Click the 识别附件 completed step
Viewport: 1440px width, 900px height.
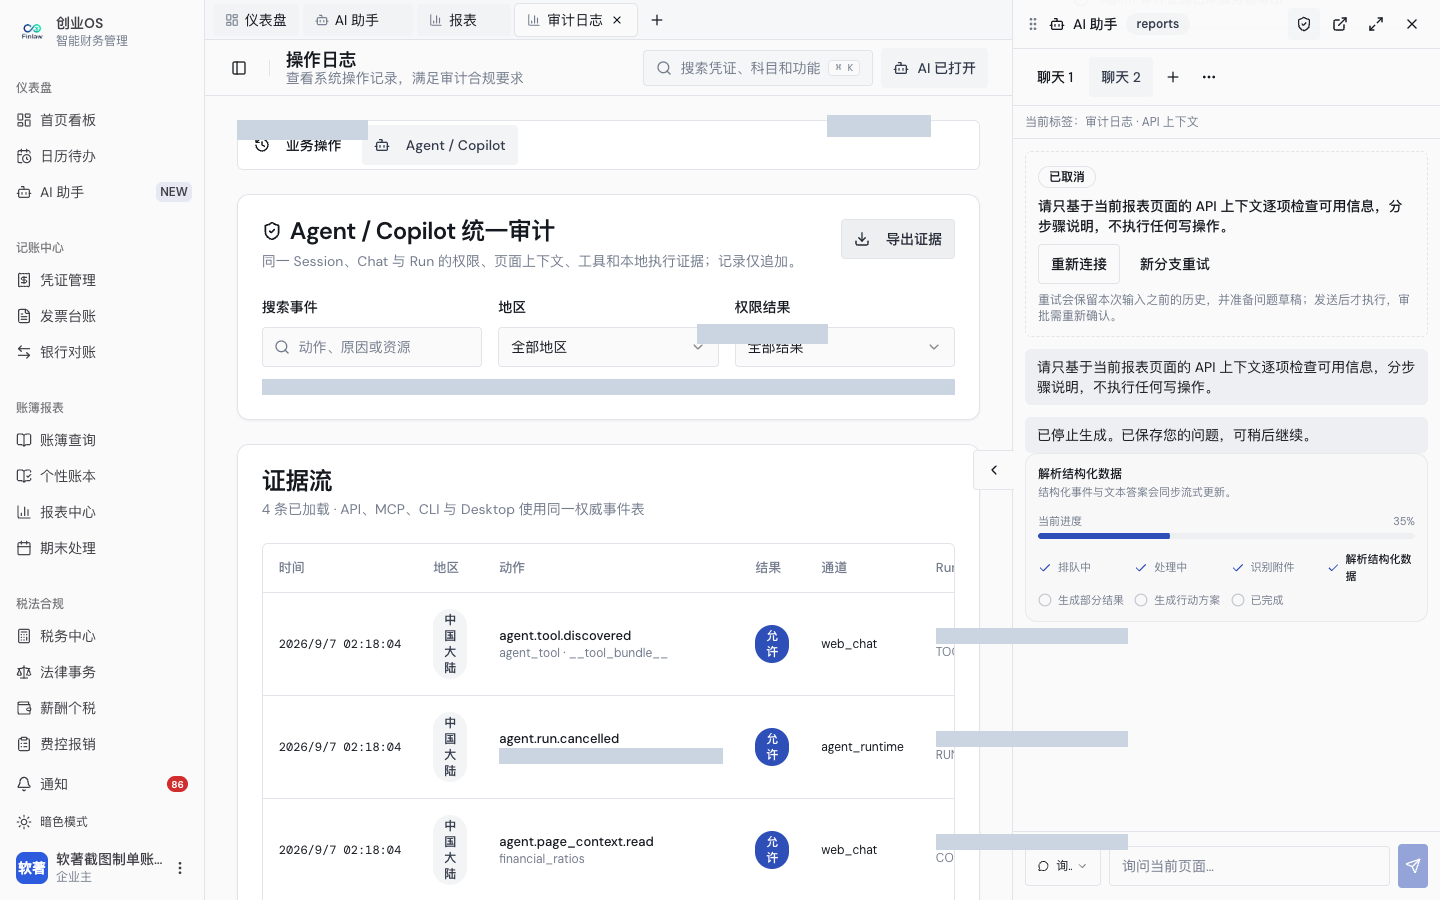tap(1263, 567)
